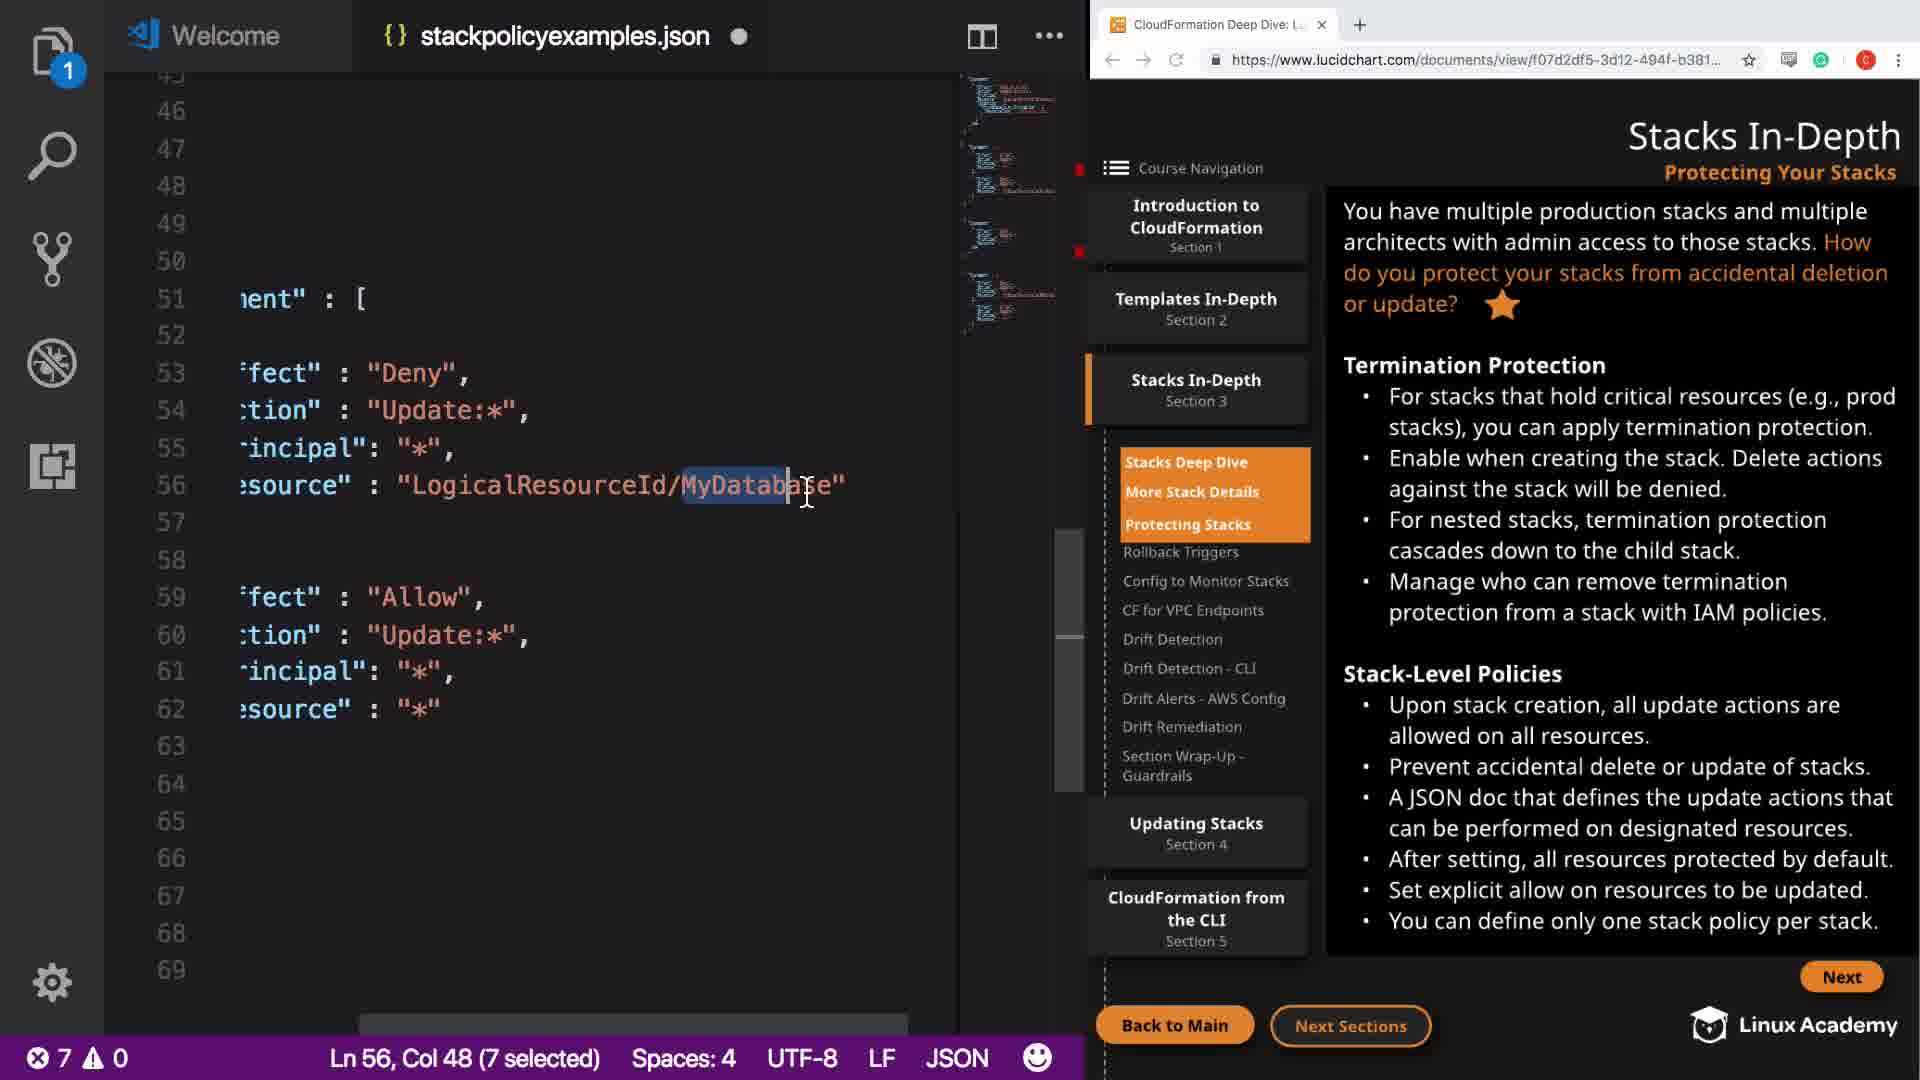
Task: Click the Back to Main button
Action: [1174, 1025]
